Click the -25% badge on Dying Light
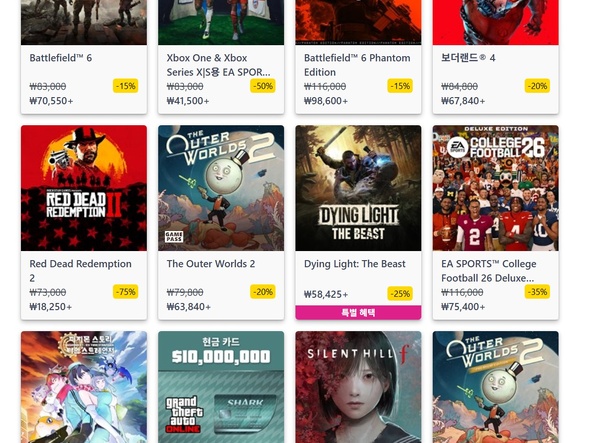 (x=400, y=293)
